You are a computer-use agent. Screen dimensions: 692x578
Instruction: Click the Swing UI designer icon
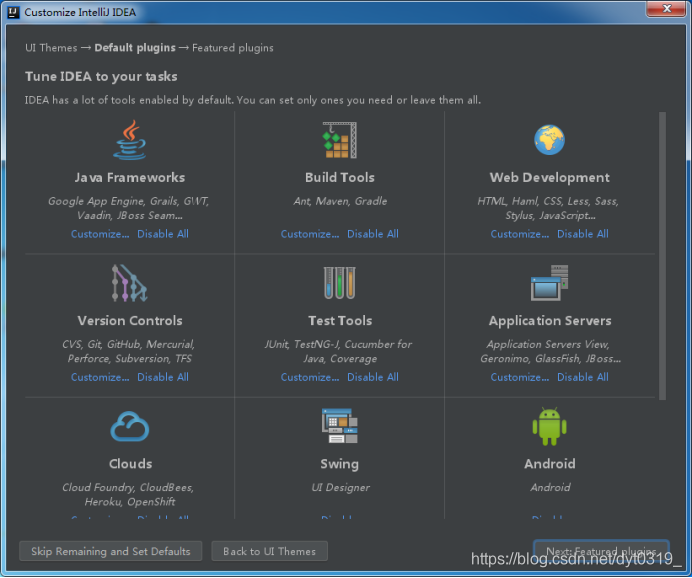pyautogui.click(x=339, y=426)
